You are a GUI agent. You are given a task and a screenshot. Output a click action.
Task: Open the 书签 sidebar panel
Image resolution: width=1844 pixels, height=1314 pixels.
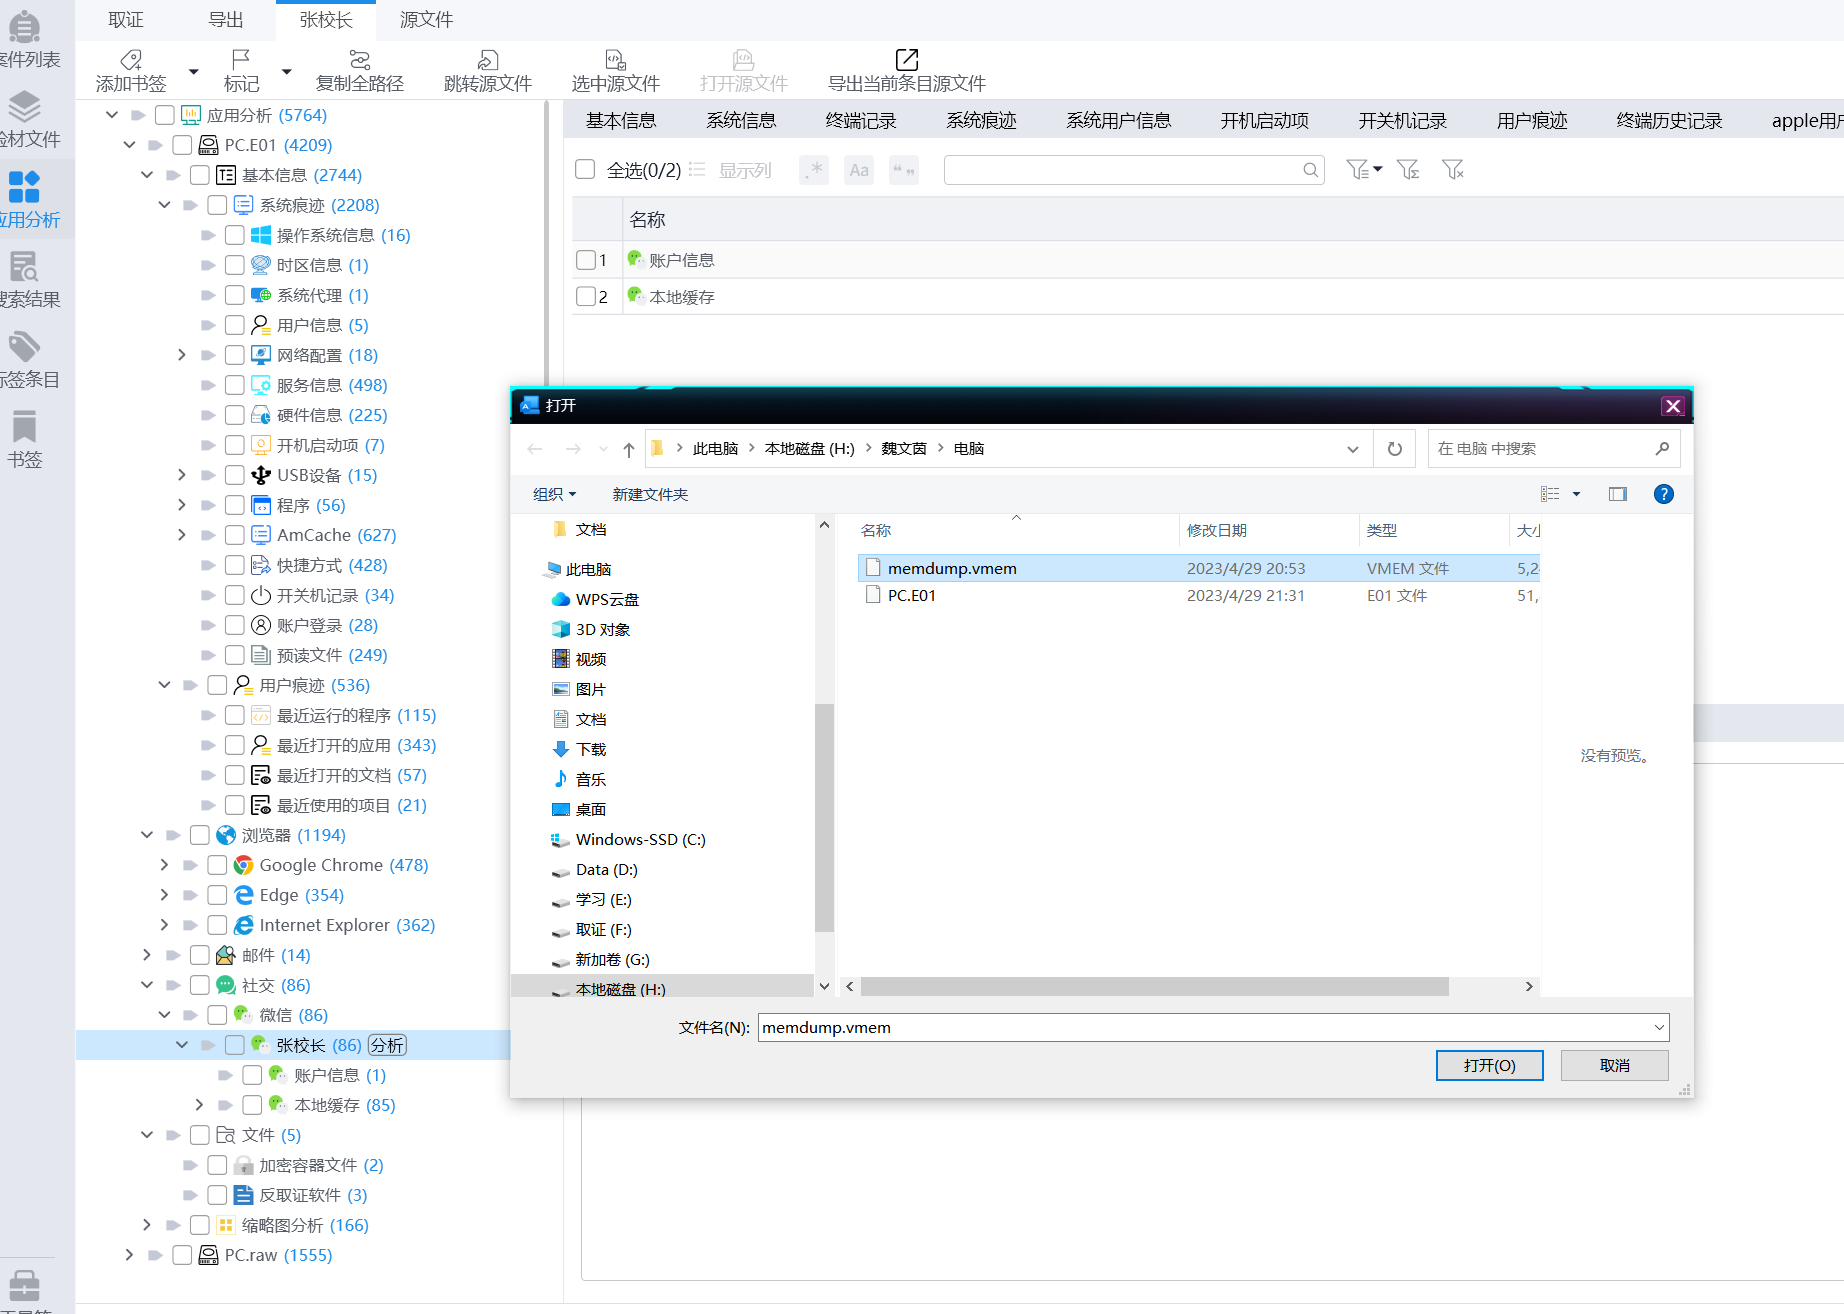[x=24, y=439]
